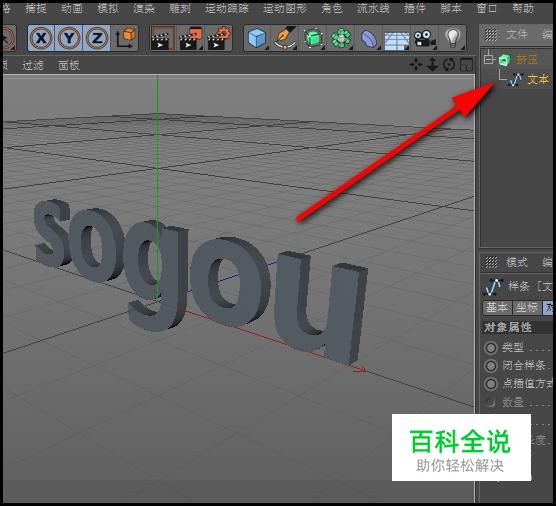Collapse the 挤压 extrude object tree
556x506 pixels.
[x=489, y=59]
